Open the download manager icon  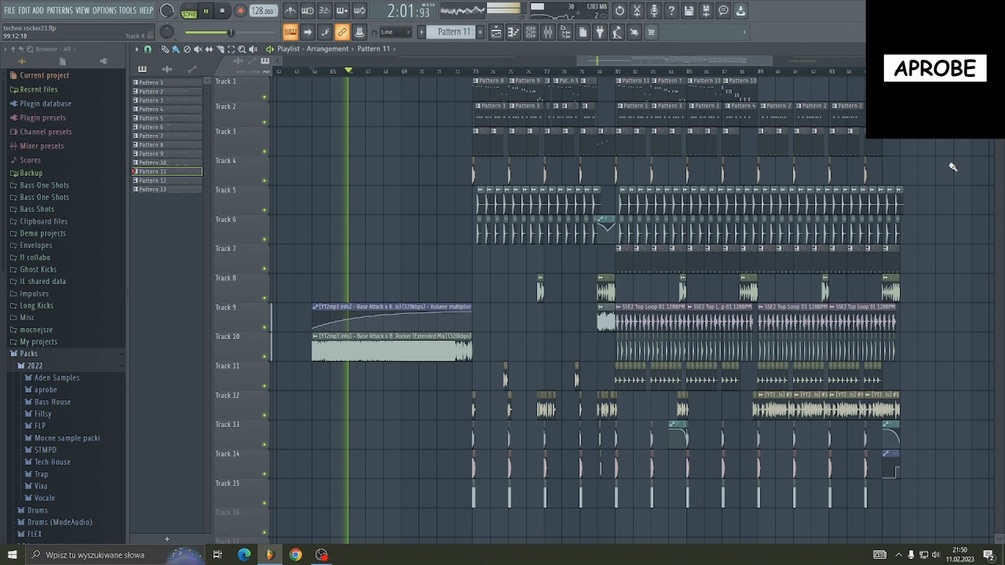pyautogui.click(x=740, y=10)
